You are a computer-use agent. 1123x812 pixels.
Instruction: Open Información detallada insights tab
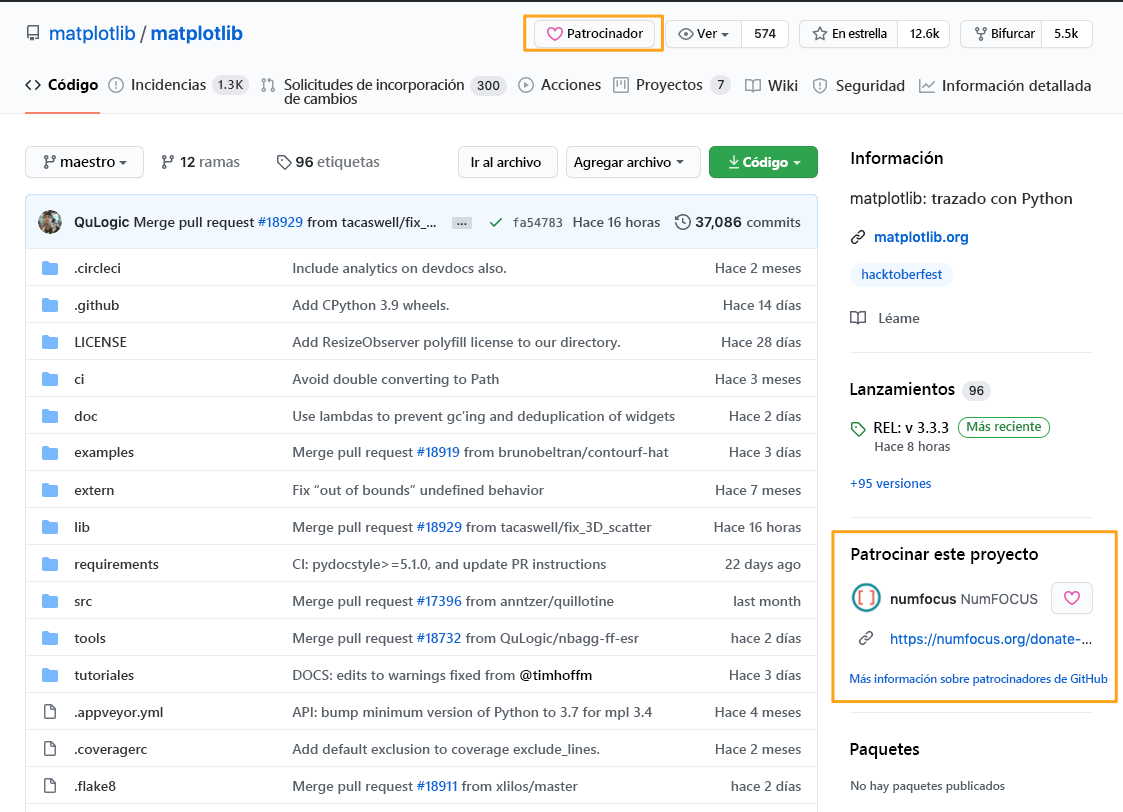[1005, 86]
